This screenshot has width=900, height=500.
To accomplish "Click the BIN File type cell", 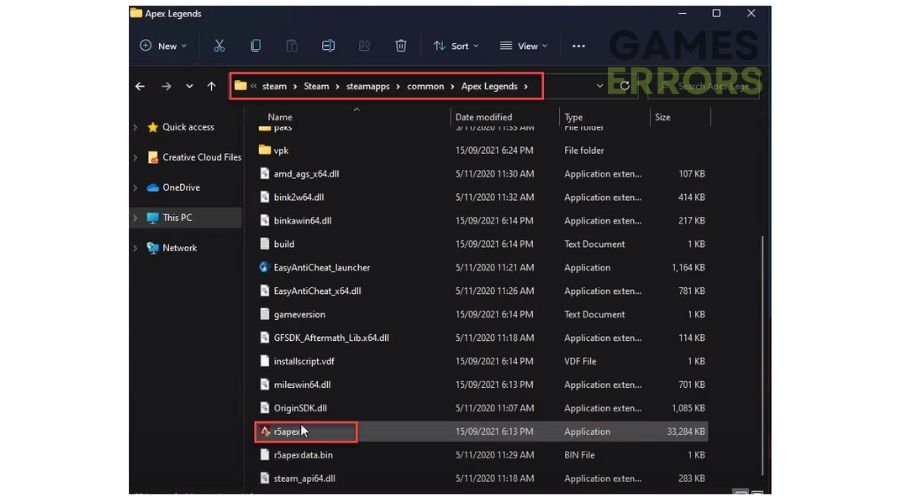I will pos(579,455).
